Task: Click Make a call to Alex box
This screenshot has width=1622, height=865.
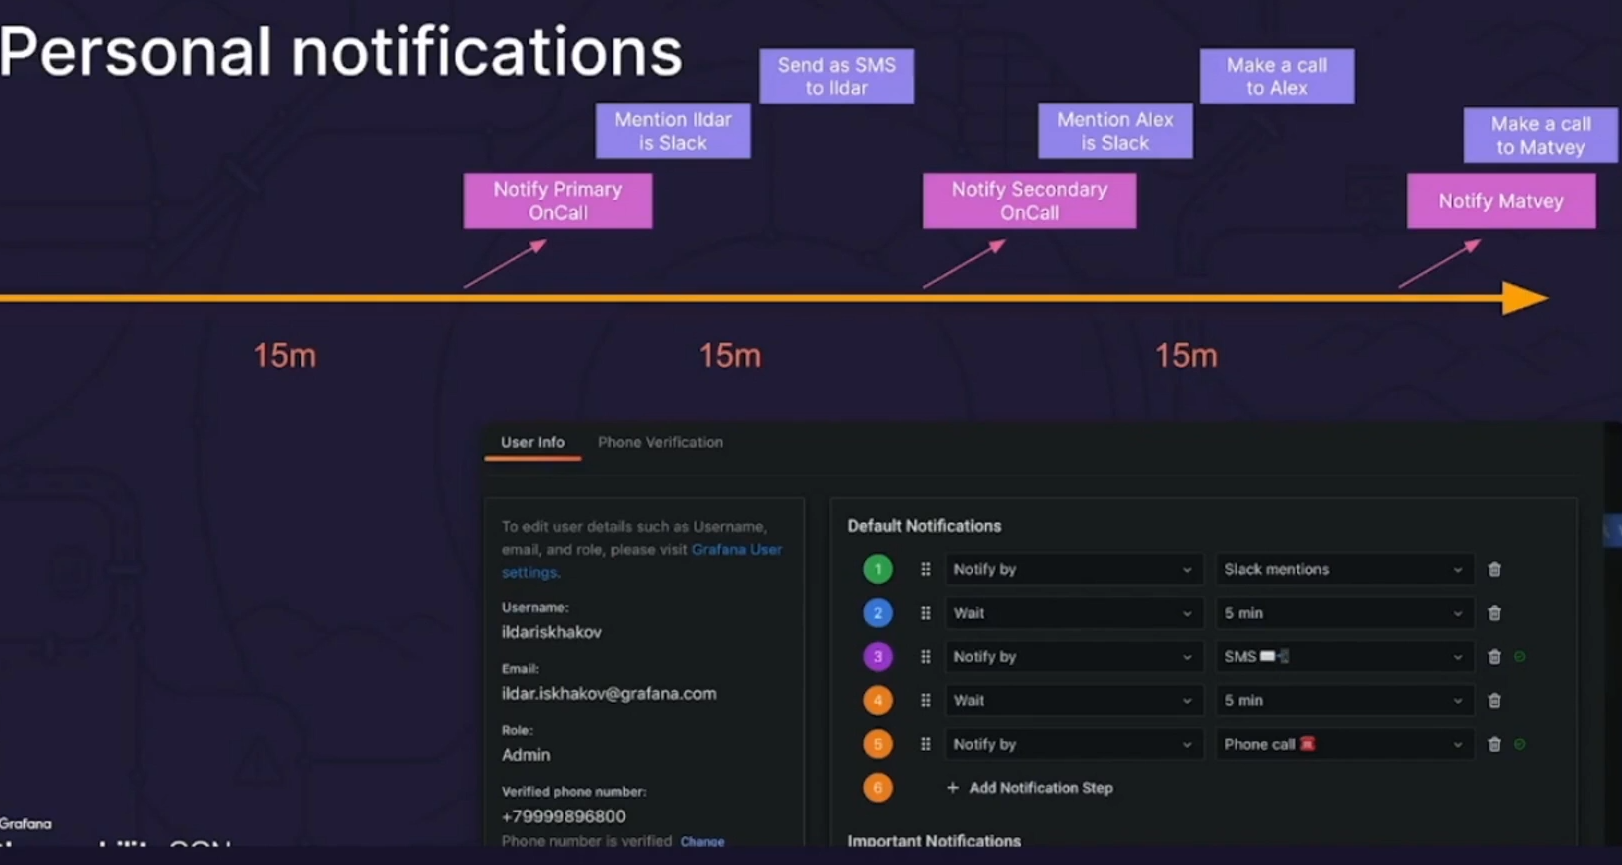Action: (1277, 76)
